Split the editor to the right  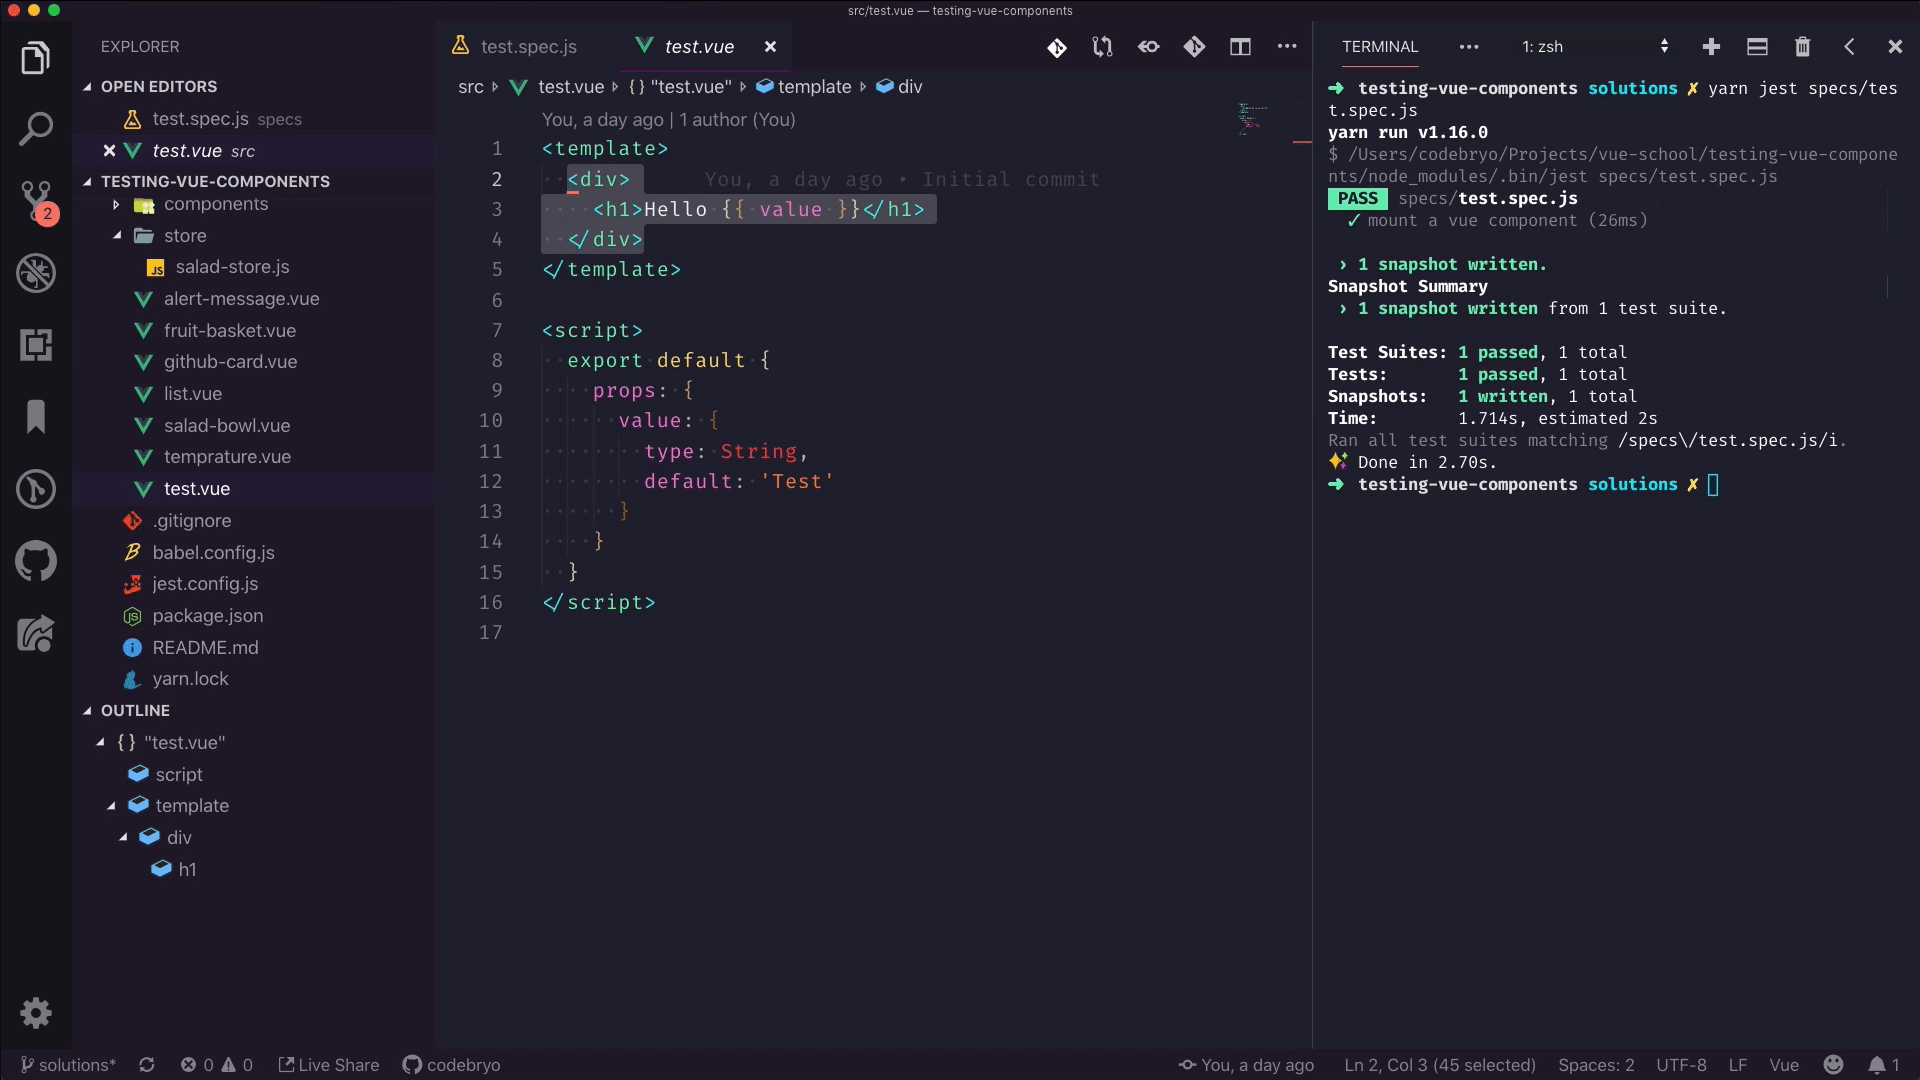(1241, 47)
